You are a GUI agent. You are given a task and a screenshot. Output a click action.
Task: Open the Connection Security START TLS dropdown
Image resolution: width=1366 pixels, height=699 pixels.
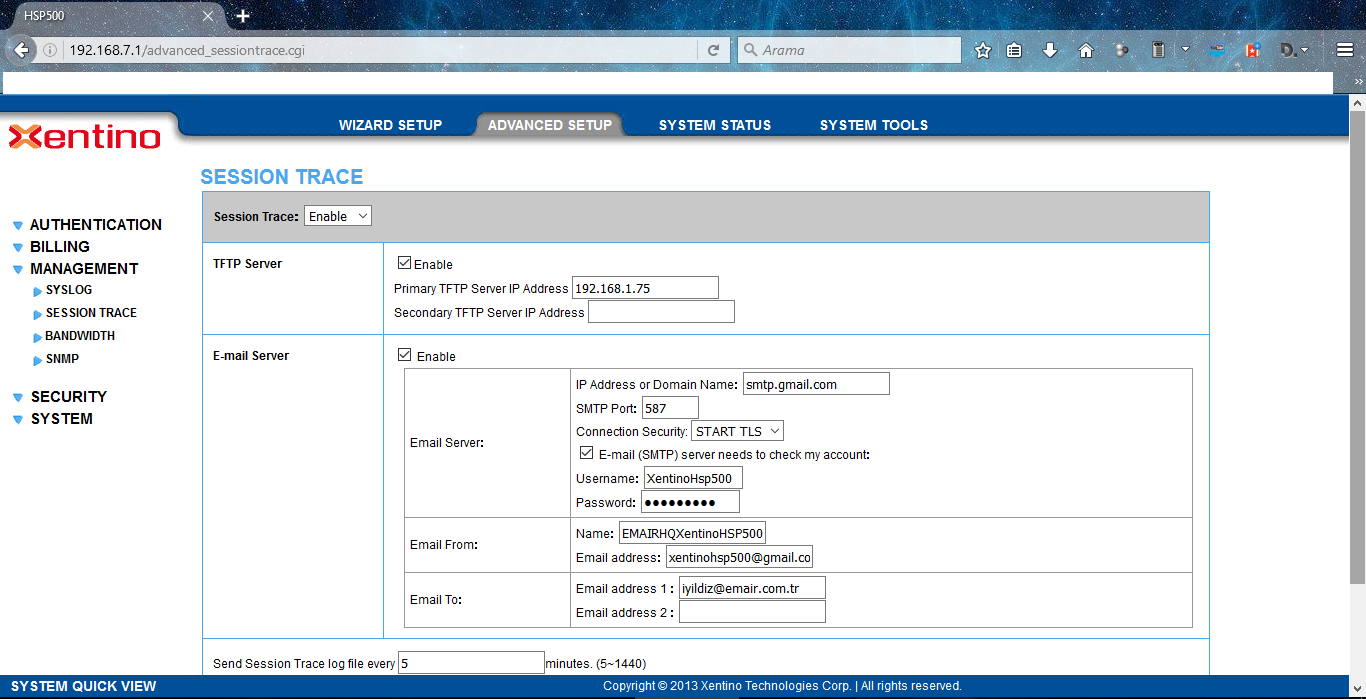[737, 431]
